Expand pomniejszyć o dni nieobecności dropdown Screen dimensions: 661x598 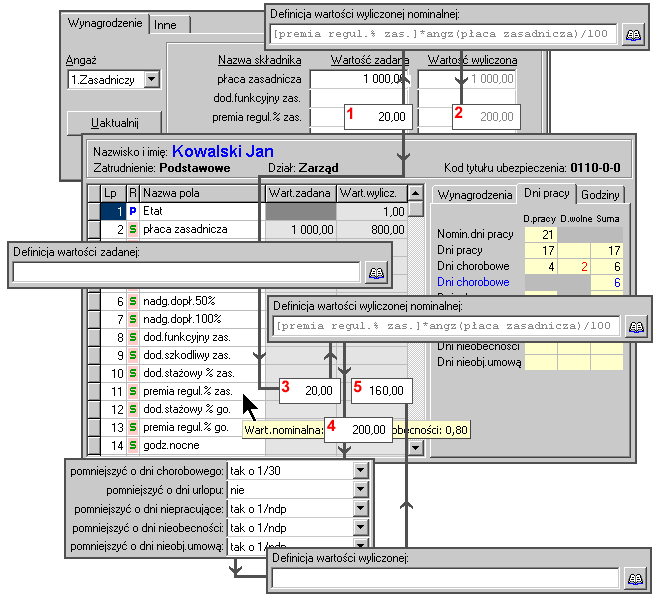[361, 528]
